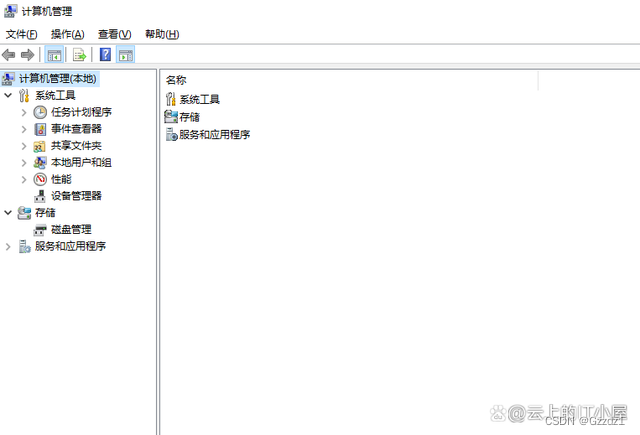The height and width of the screenshot is (435, 640).
Task: Click the 存储 icon in the tree
Action: [x=24, y=213]
